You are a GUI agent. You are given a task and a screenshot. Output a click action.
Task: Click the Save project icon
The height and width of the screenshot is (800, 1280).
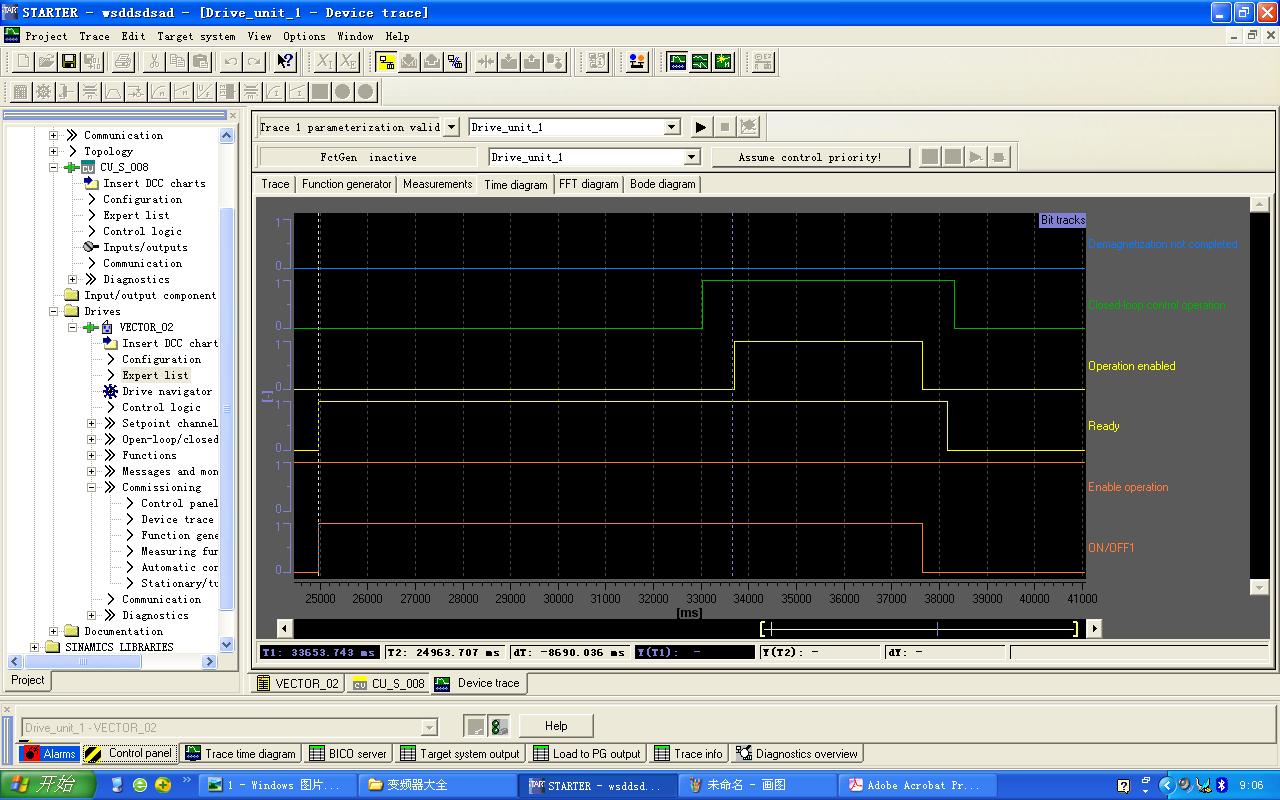click(x=69, y=62)
